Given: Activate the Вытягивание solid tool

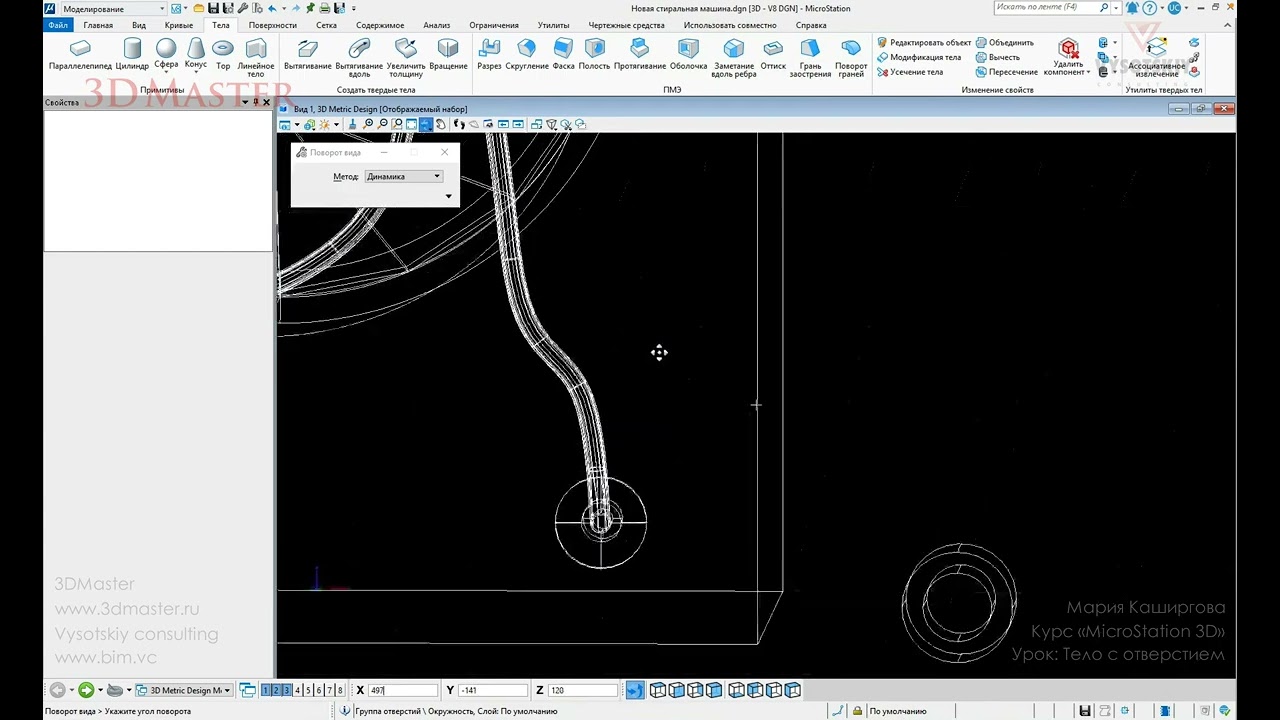Looking at the screenshot, I should [x=307, y=54].
